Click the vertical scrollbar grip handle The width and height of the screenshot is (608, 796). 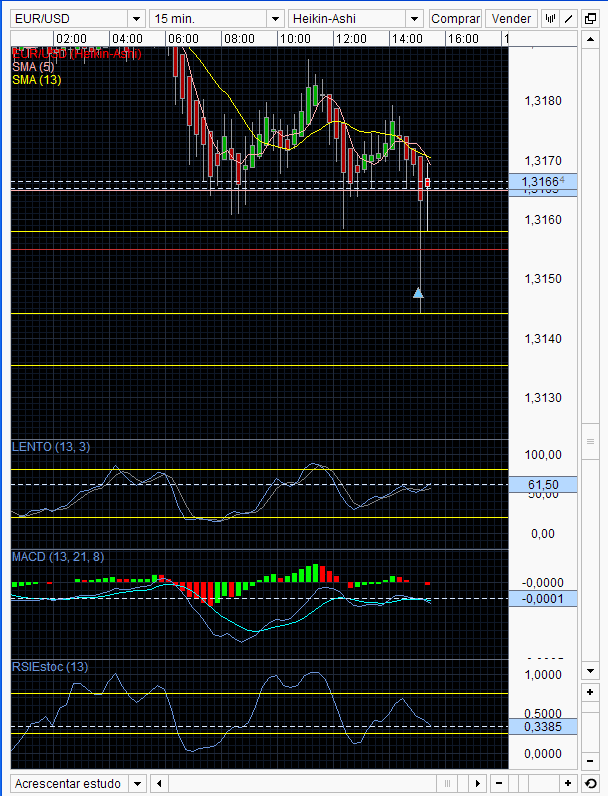point(590,441)
